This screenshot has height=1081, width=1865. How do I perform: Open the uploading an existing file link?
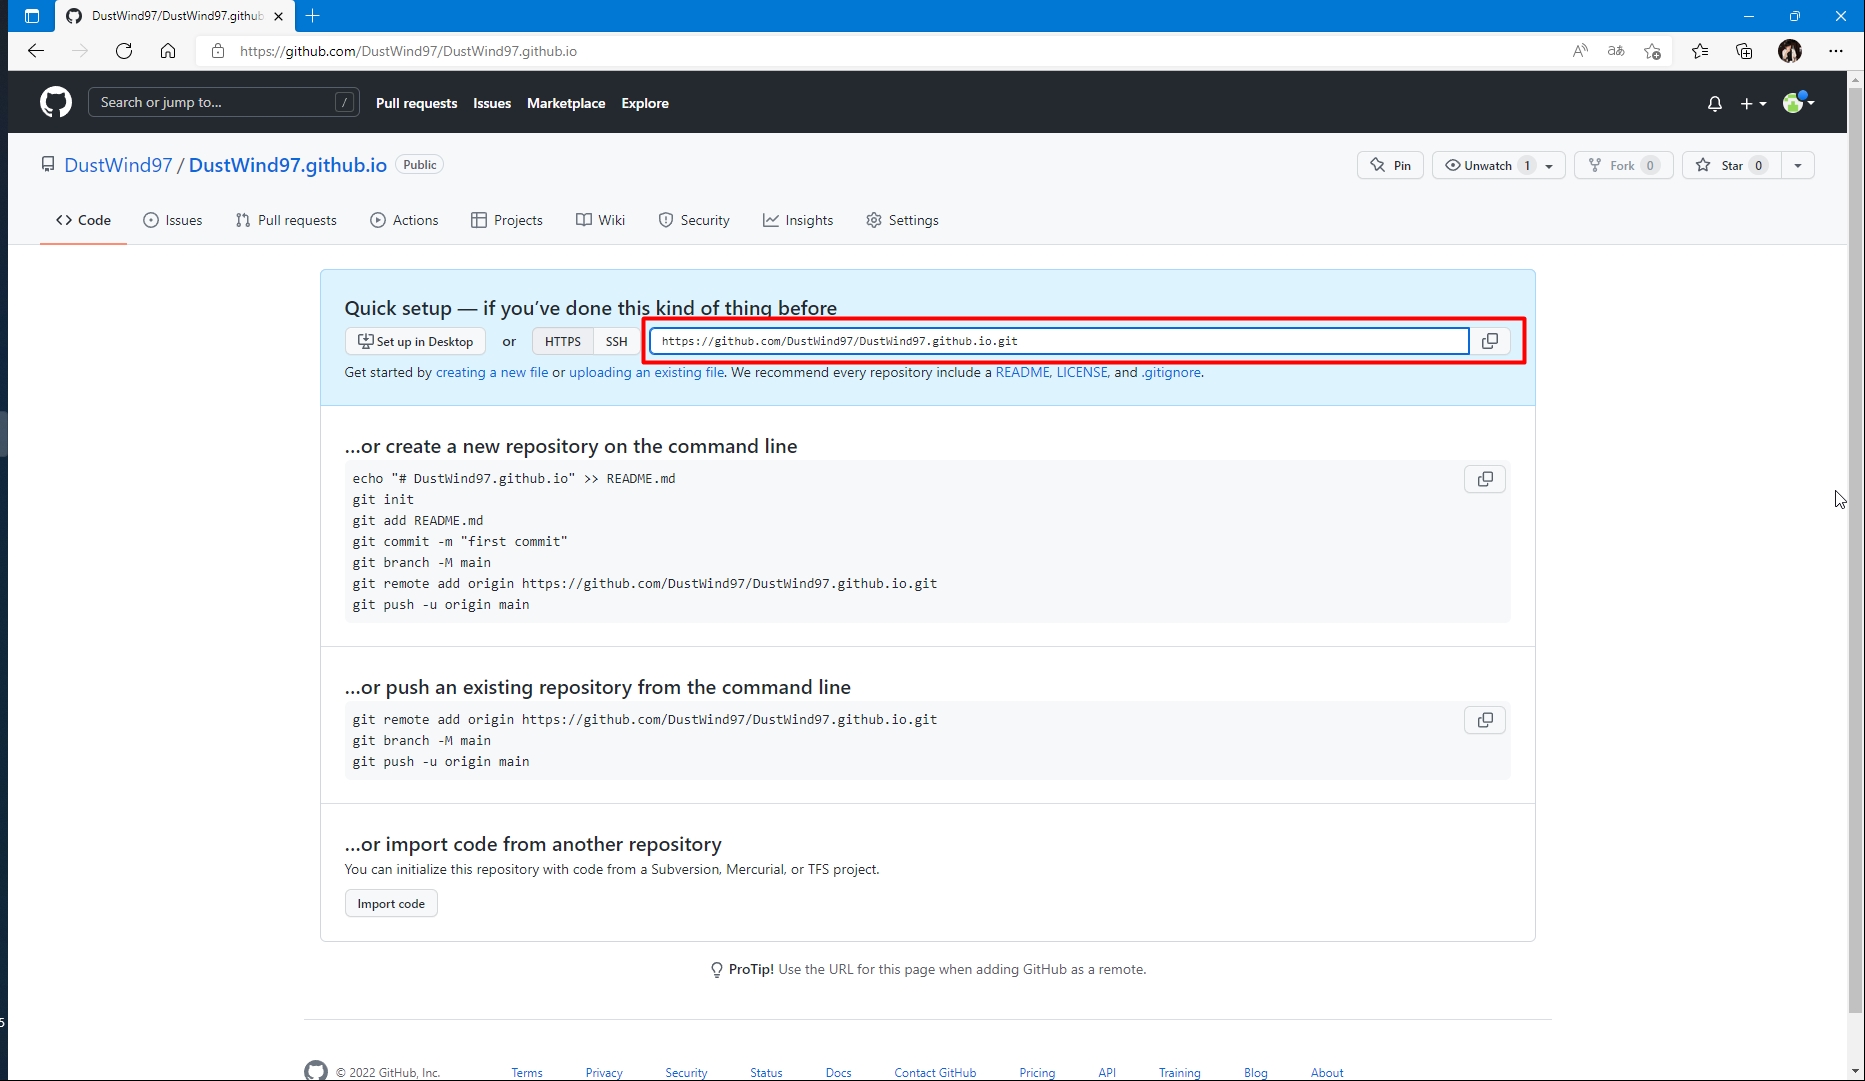(646, 372)
